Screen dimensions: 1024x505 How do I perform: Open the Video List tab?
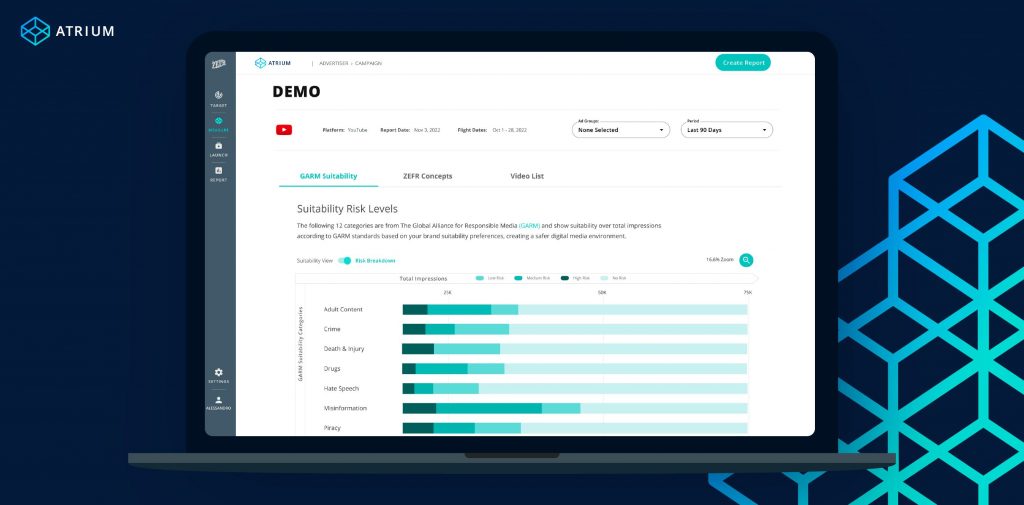click(527, 176)
